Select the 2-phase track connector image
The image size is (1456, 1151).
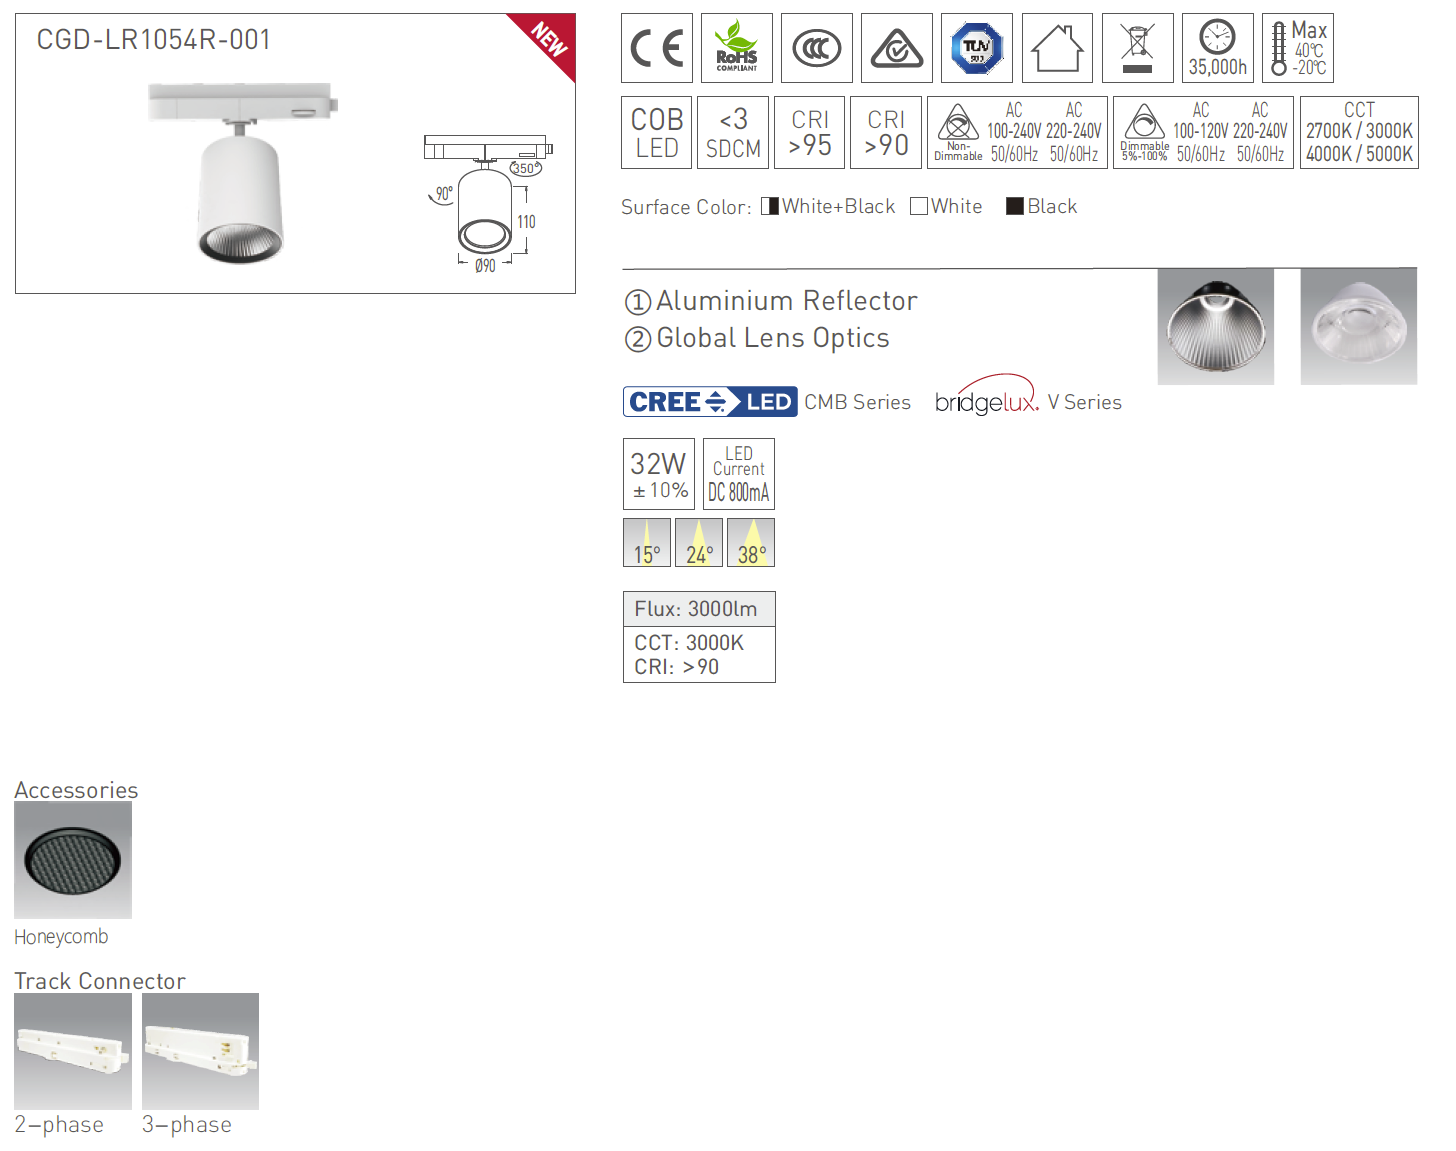73,1051
